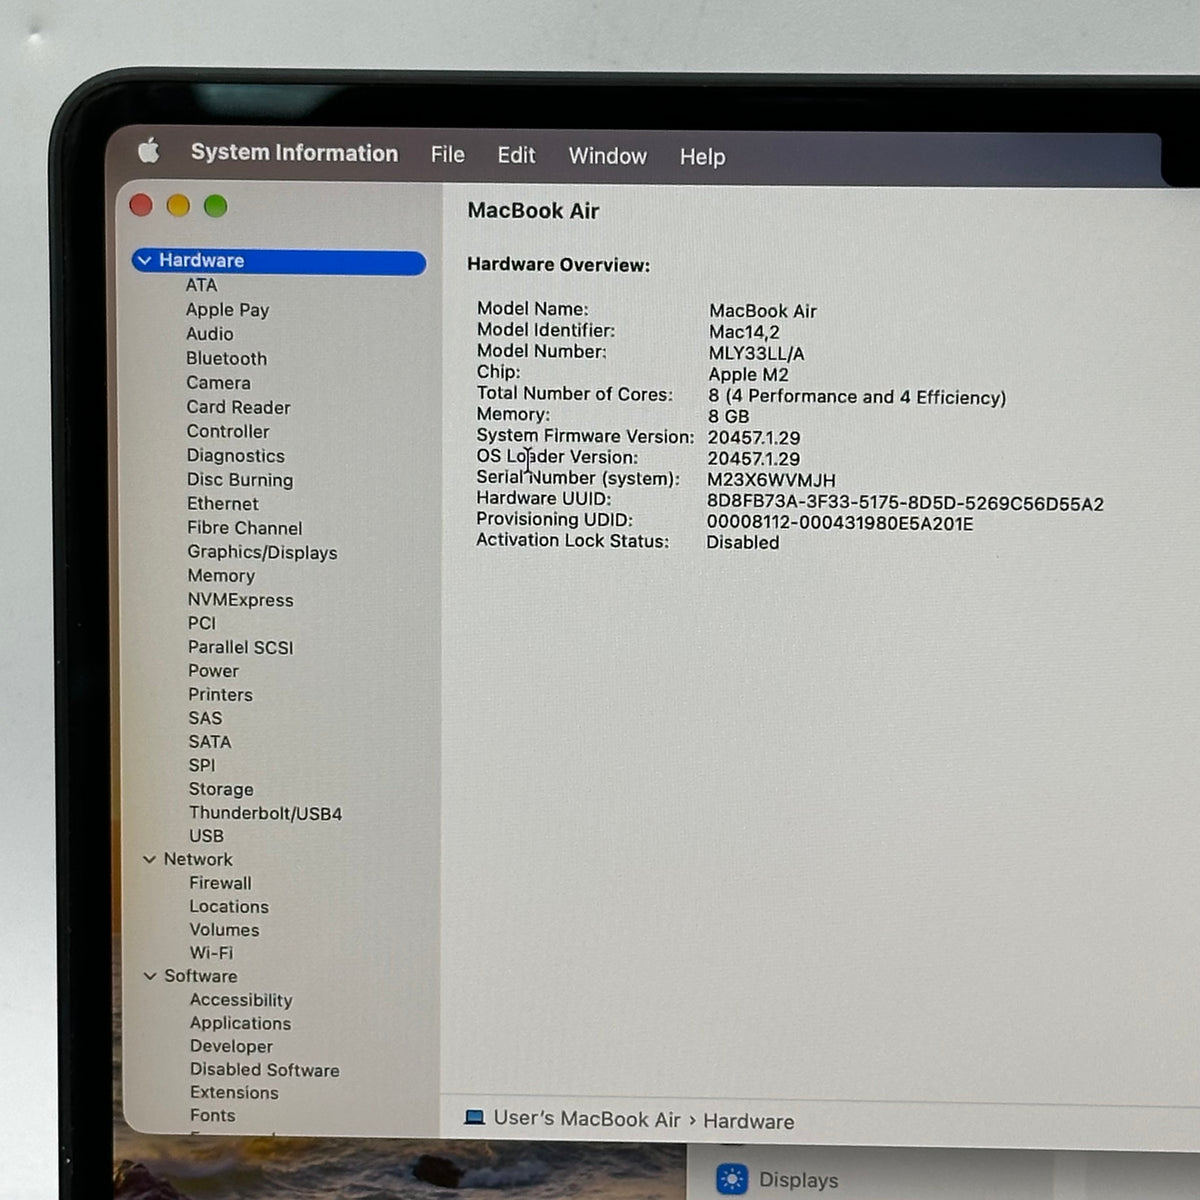Select Disabled Software in the sidebar
The image size is (1200, 1200).
(264, 1070)
